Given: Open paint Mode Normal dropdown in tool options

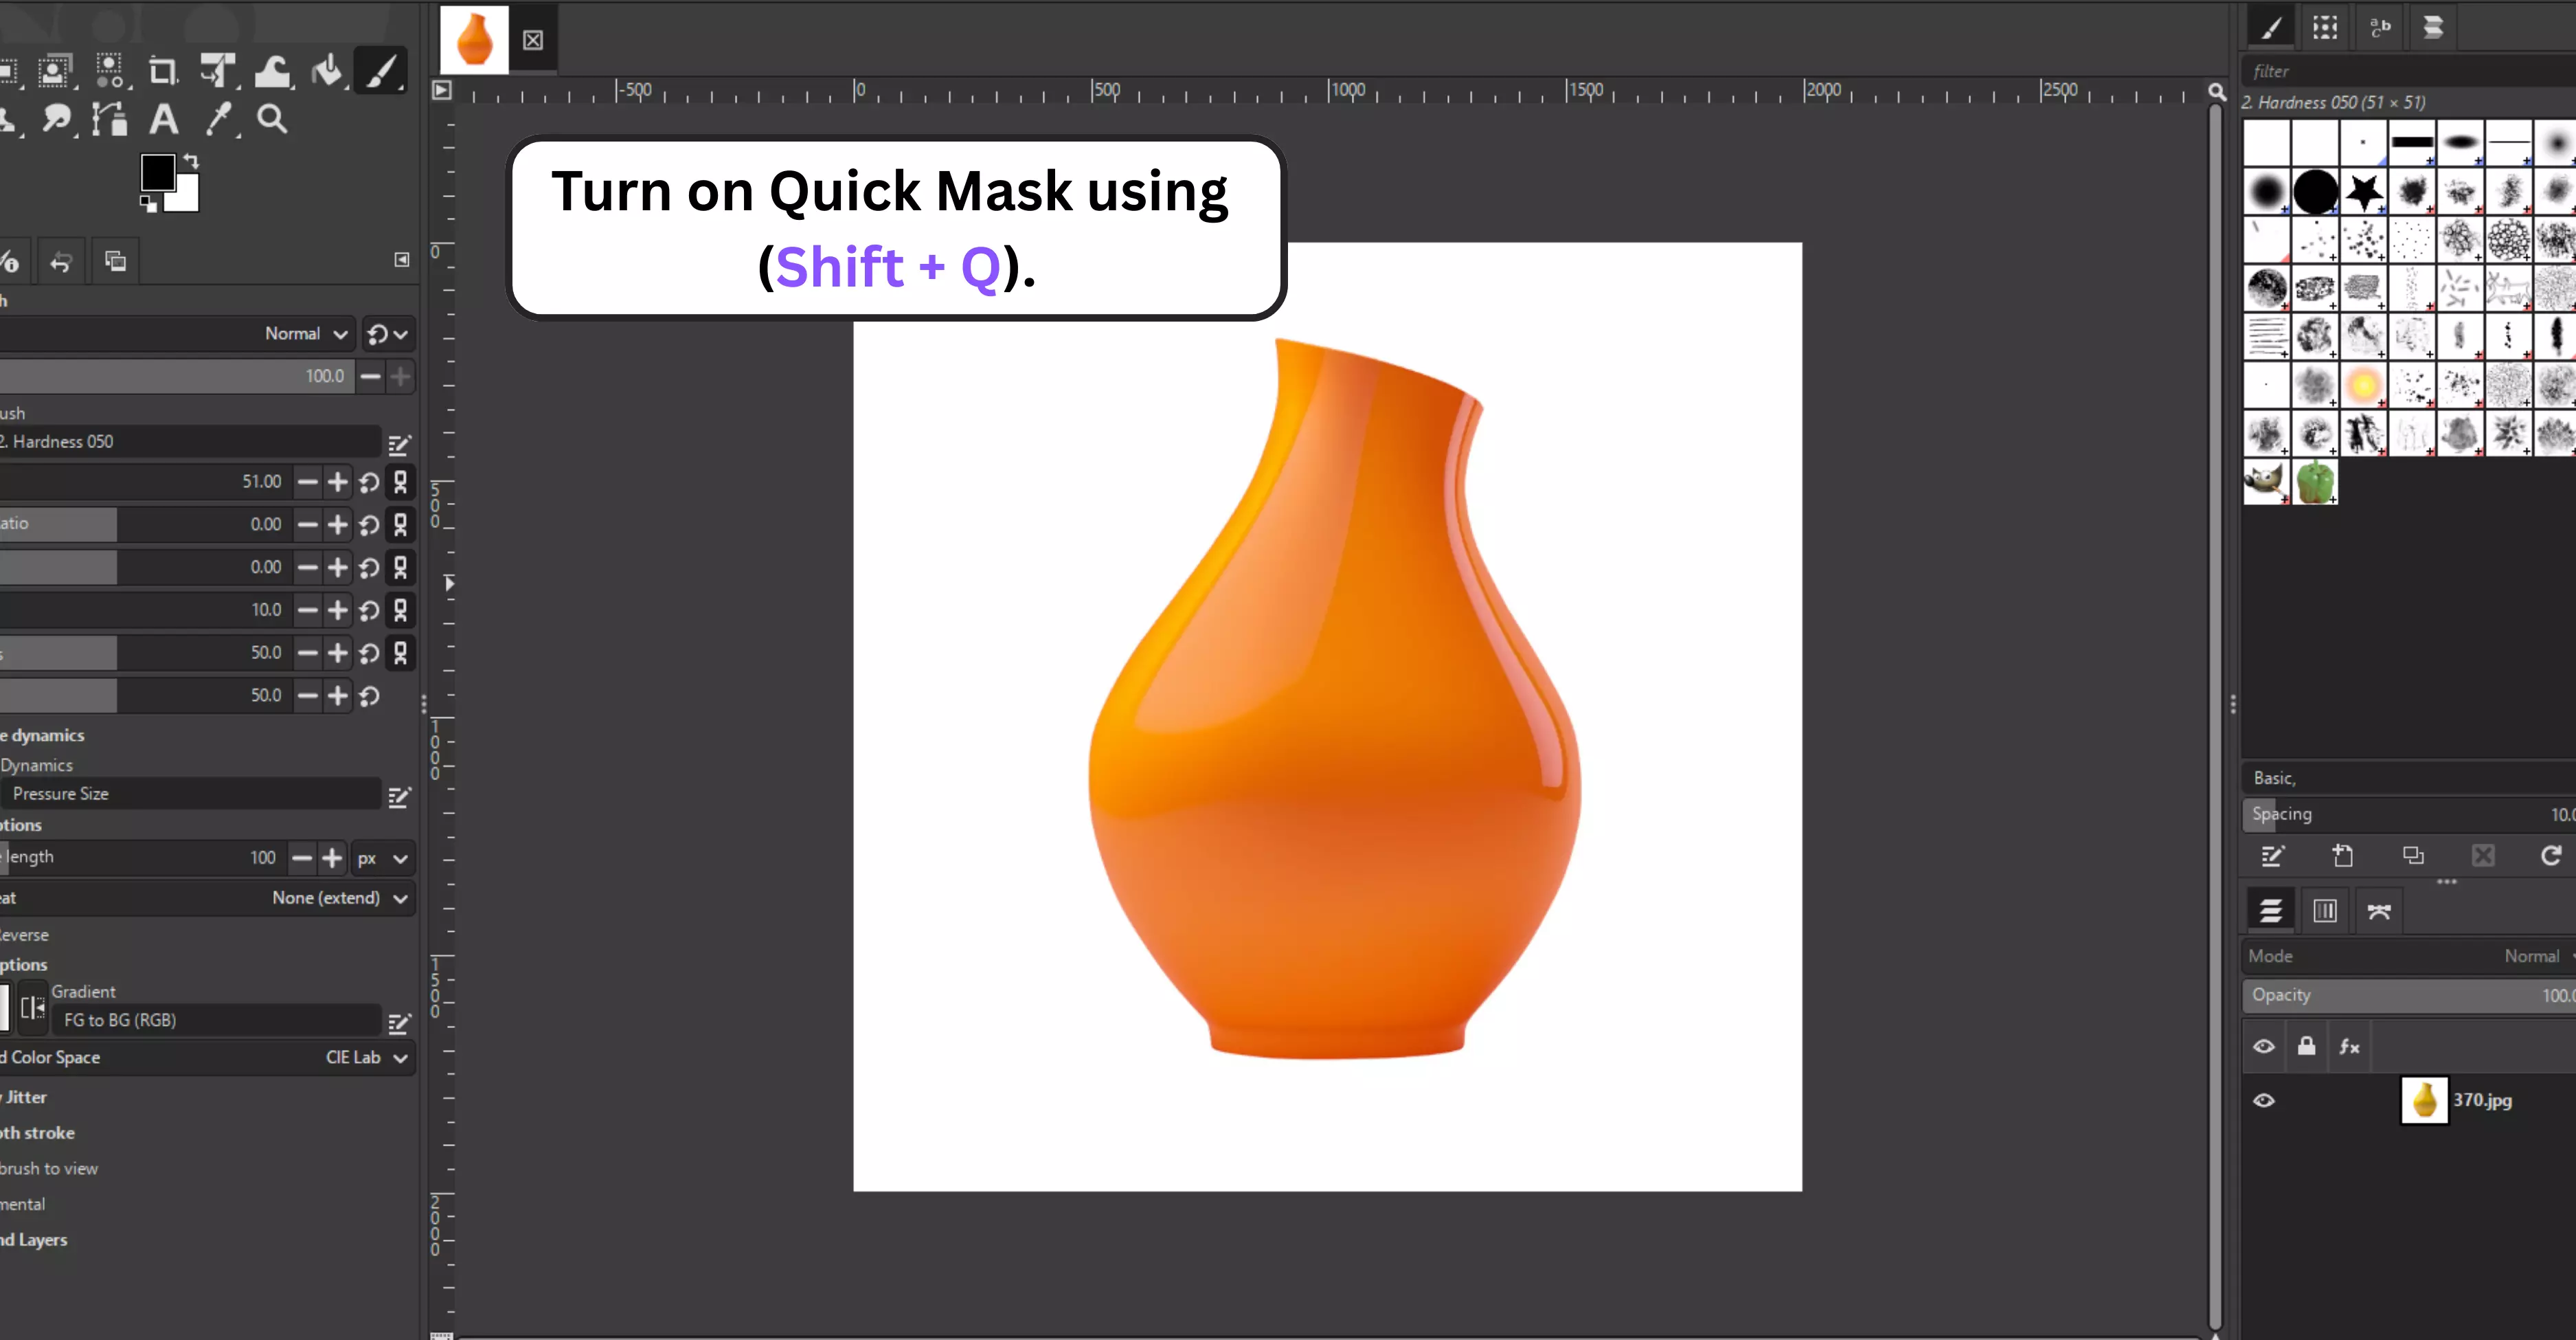Looking at the screenshot, I should pos(177,334).
